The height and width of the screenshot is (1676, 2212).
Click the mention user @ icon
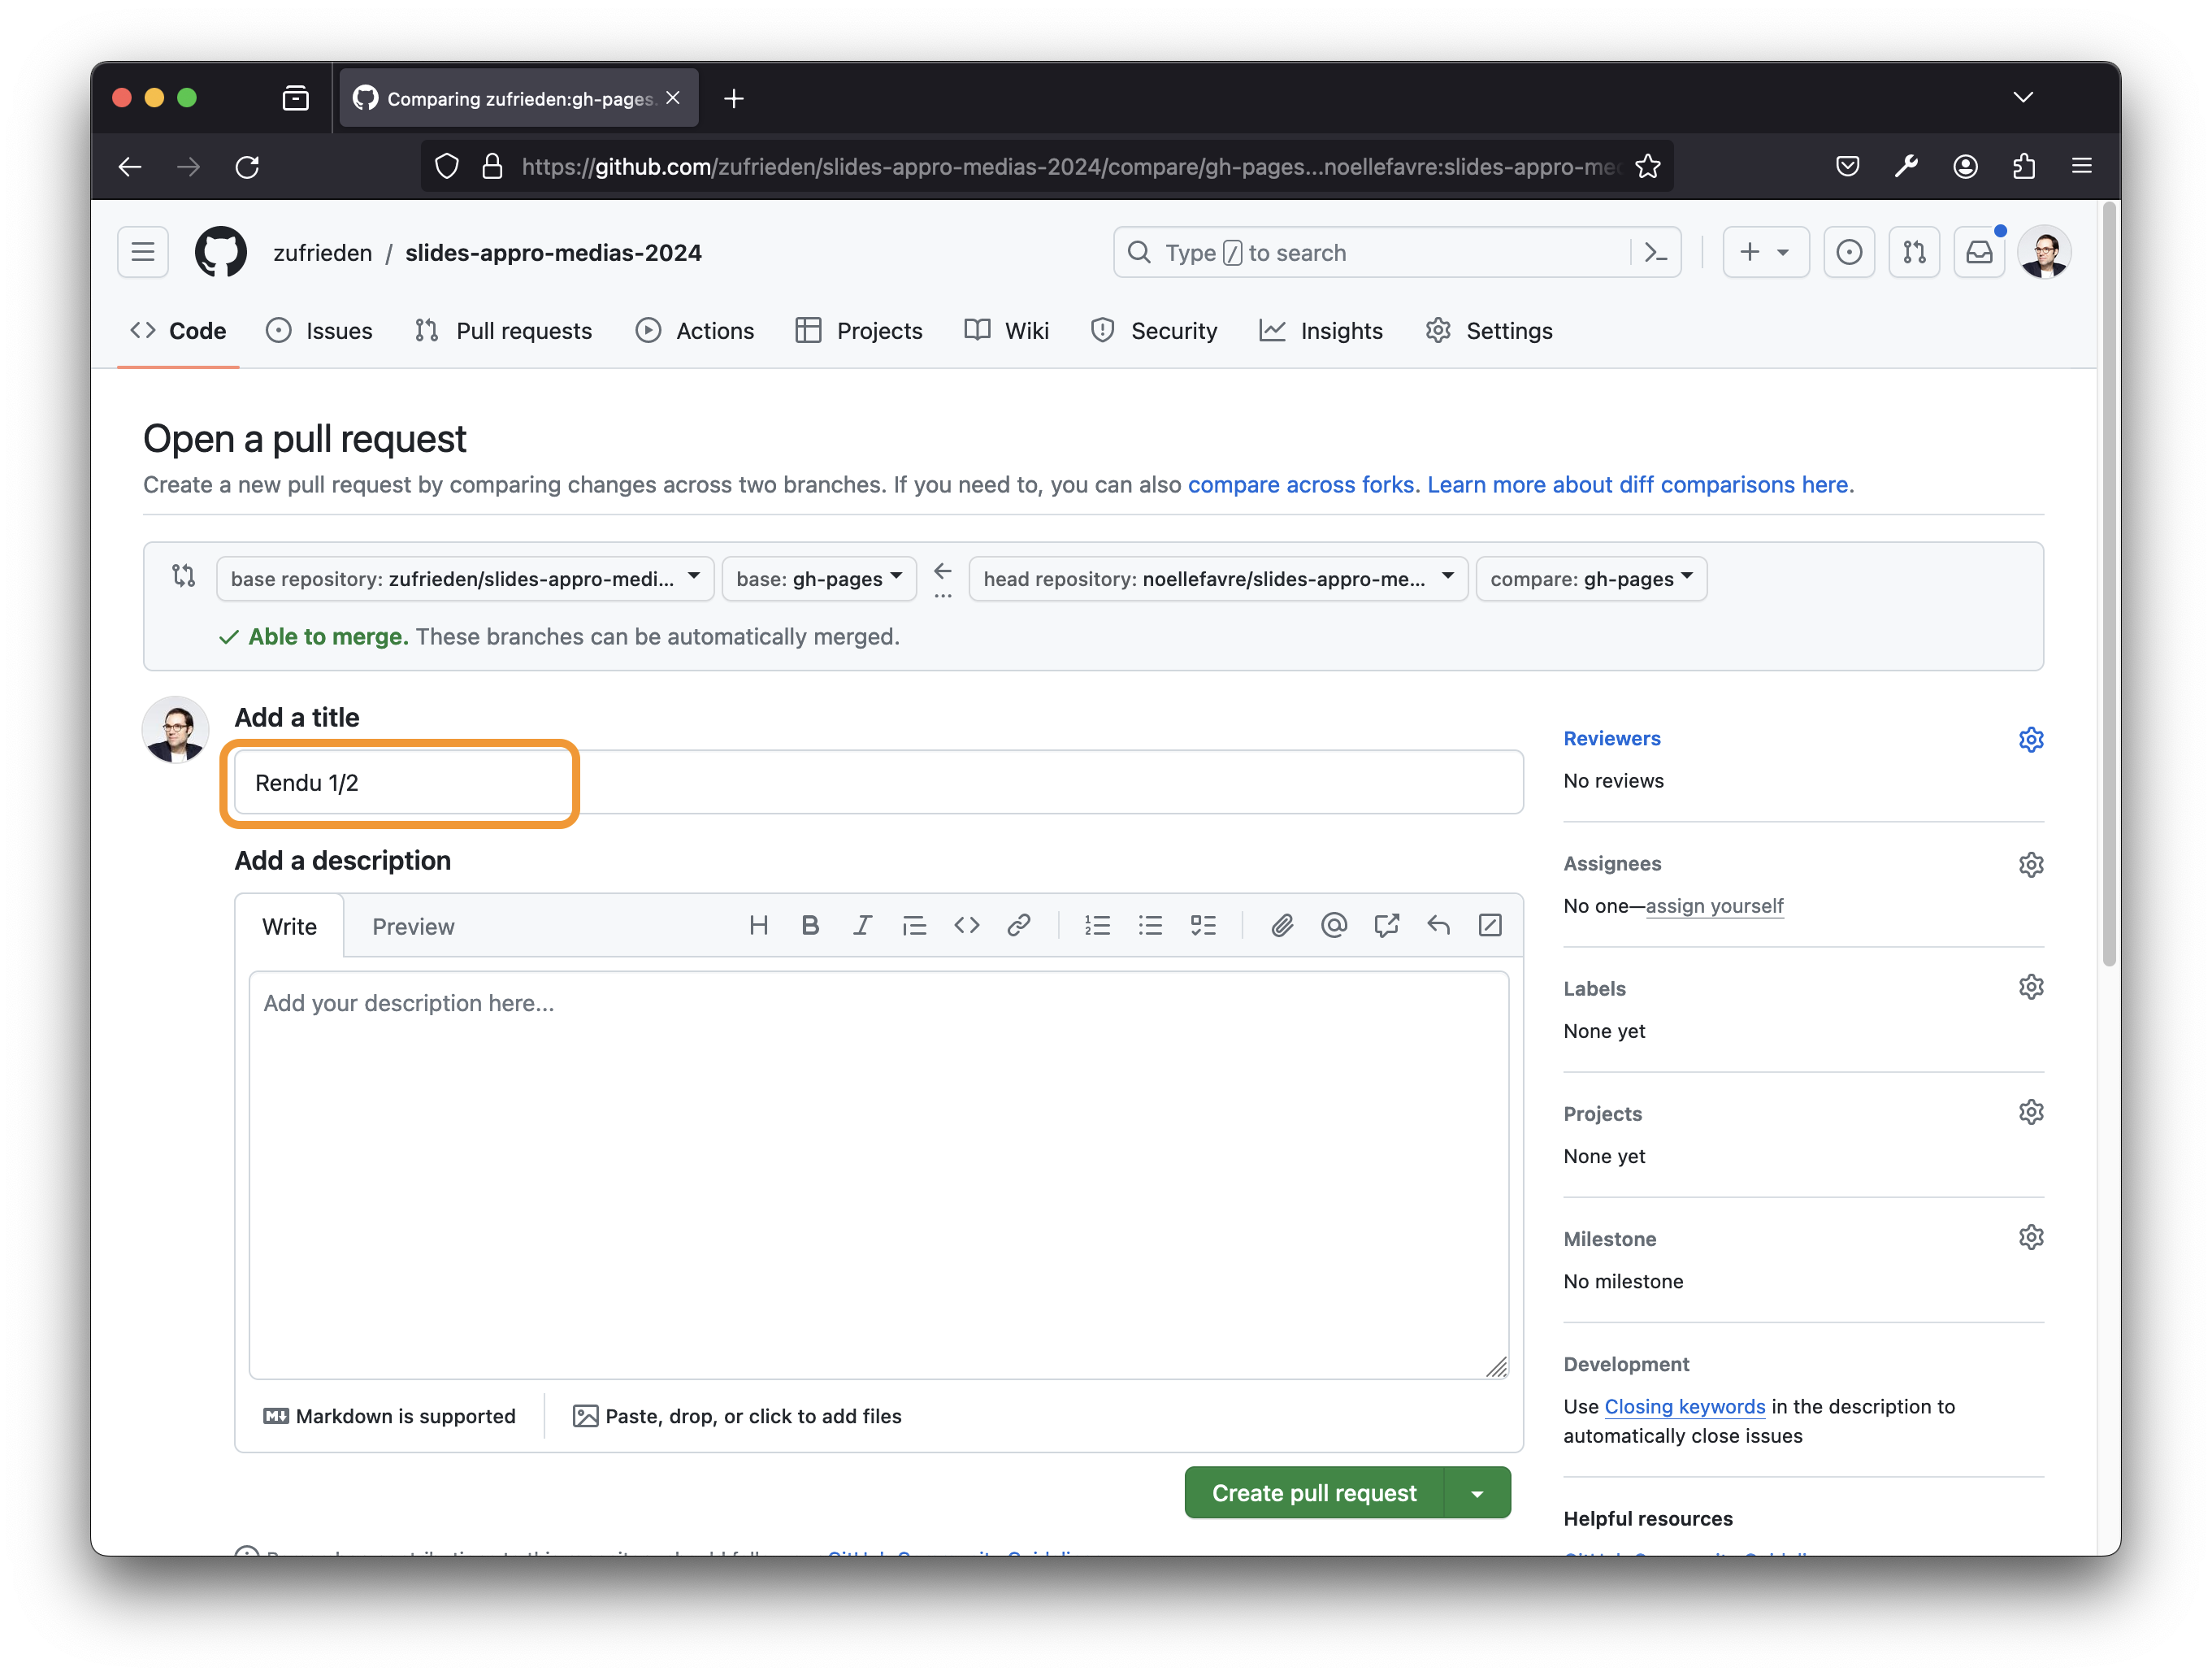[1334, 925]
